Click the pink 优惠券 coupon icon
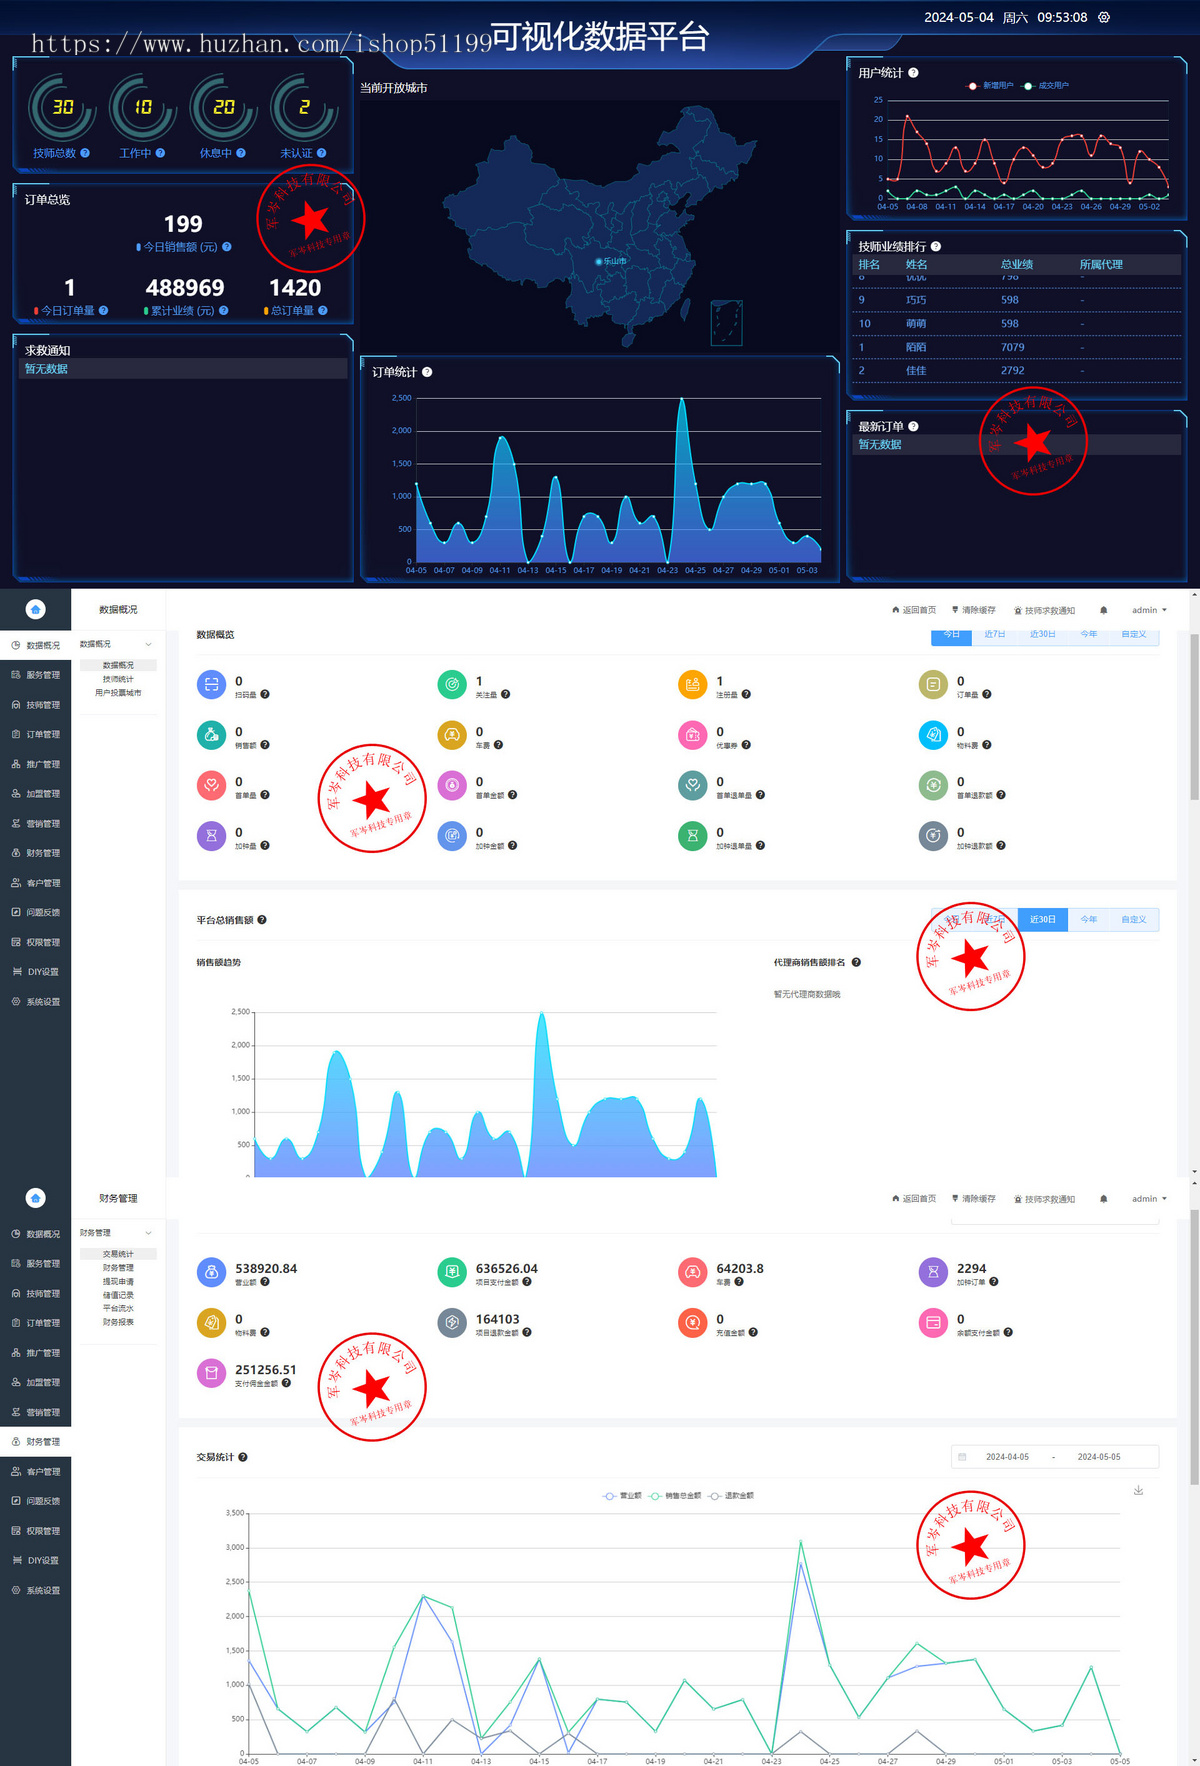 pyautogui.click(x=692, y=735)
